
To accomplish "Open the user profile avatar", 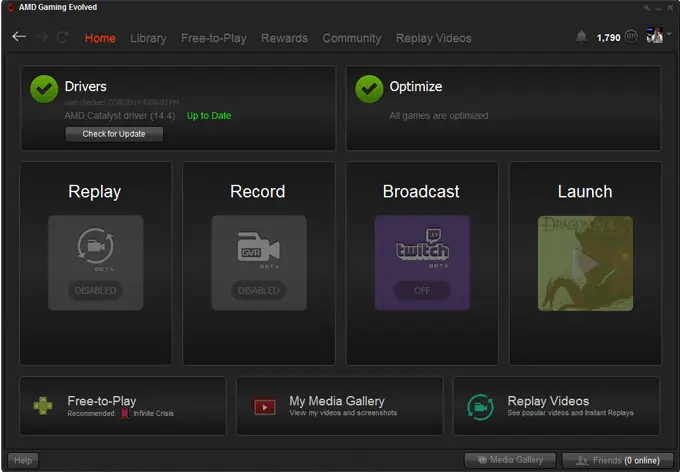I will point(654,35).
